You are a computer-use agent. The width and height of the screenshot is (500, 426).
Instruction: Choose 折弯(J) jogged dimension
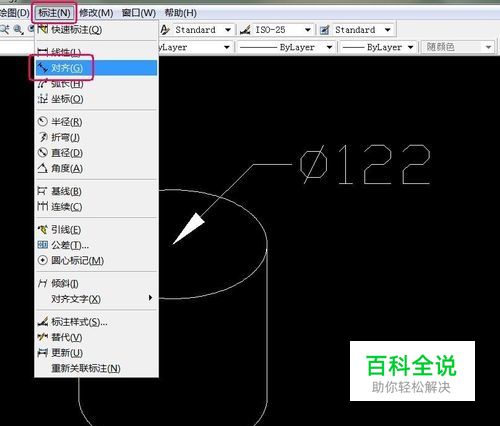[97, 137]
